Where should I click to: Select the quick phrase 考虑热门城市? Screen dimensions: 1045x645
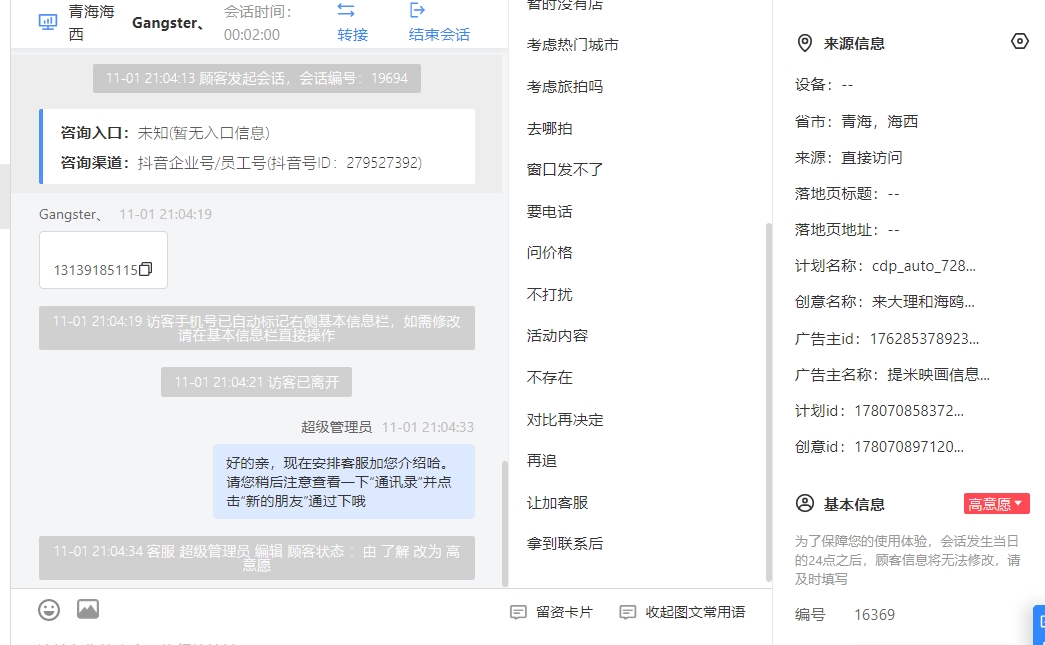point(572,45)
